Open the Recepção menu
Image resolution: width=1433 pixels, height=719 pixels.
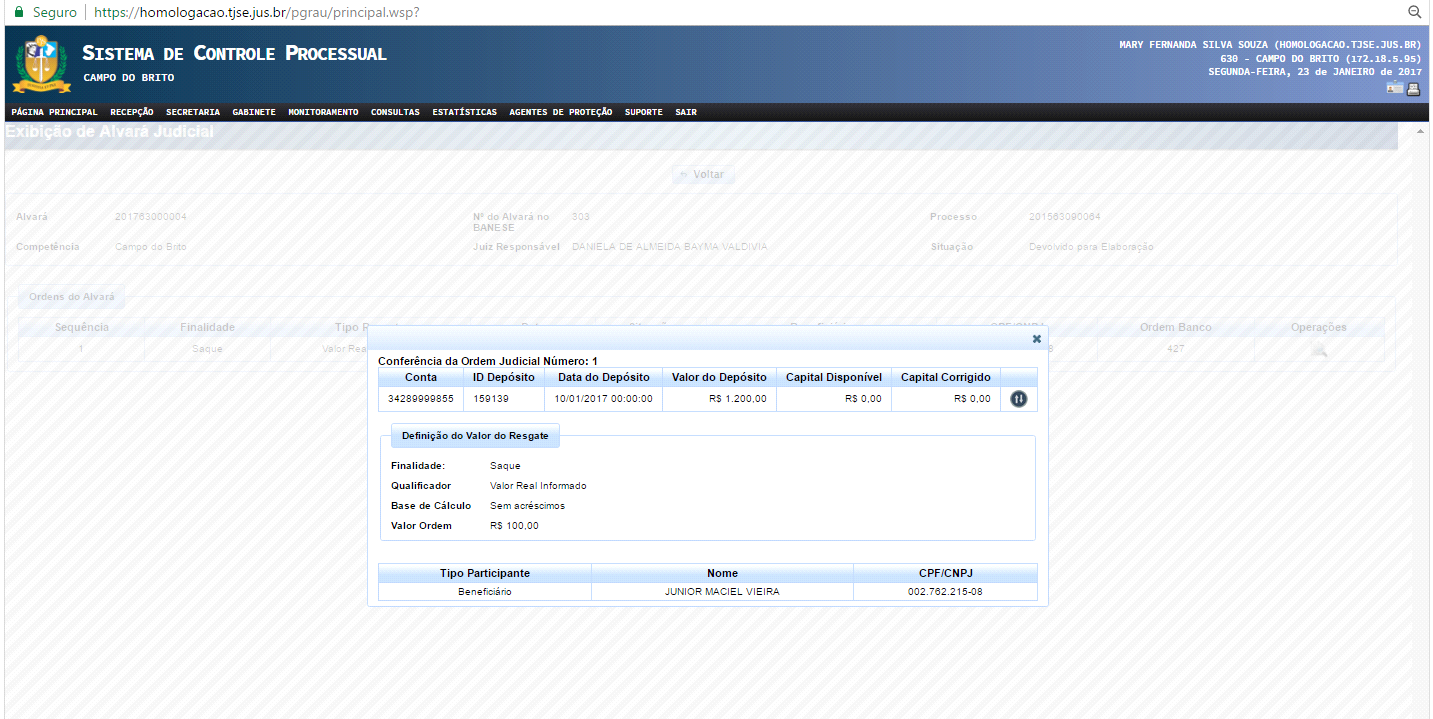(x=132, y=112)
